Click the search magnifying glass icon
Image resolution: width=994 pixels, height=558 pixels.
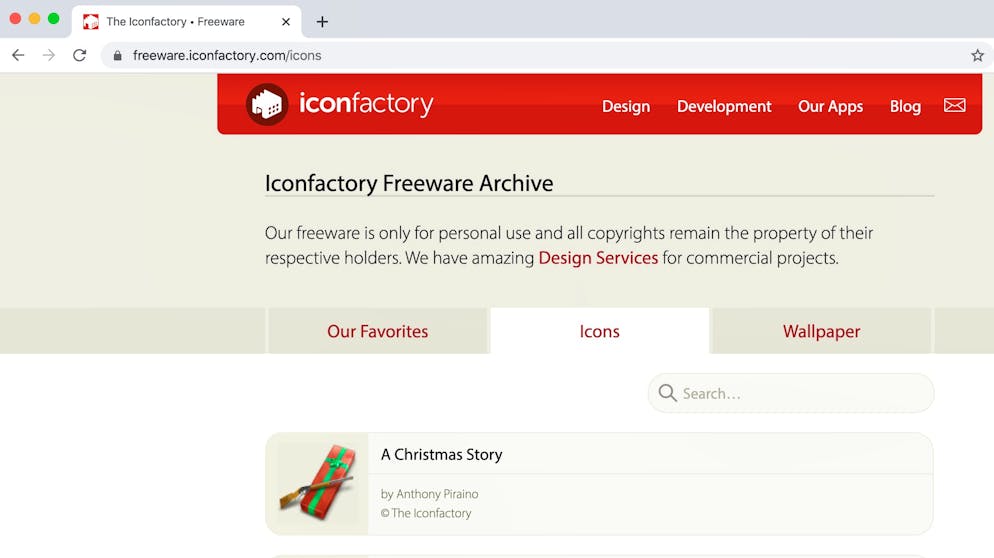click(667, 393)
